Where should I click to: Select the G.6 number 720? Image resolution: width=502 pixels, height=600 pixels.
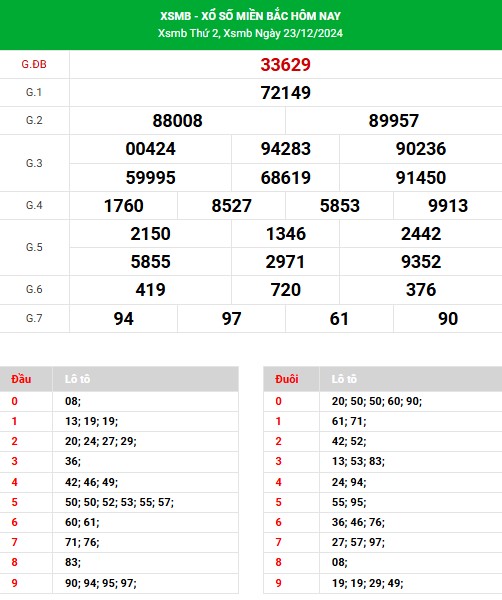coord(285,290)
